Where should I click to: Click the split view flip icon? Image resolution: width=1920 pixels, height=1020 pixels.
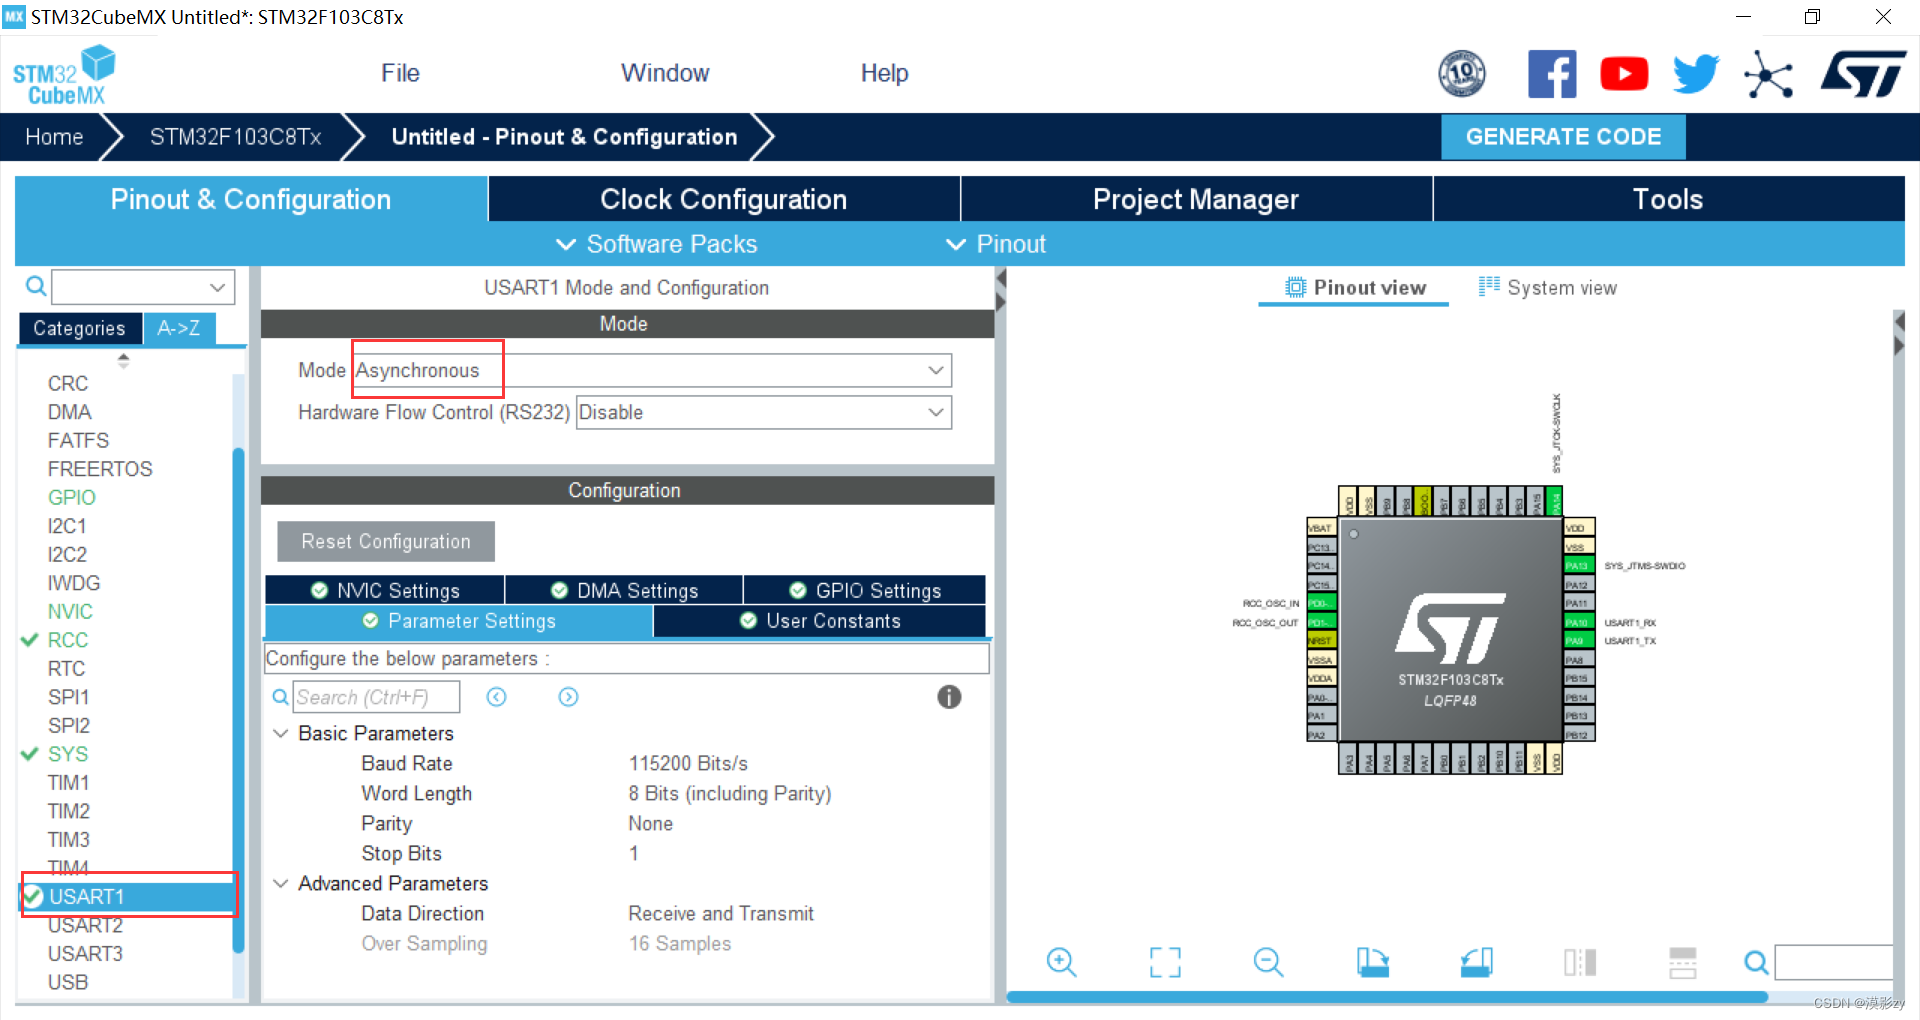pyautogui.click(x=1580, y=962)
